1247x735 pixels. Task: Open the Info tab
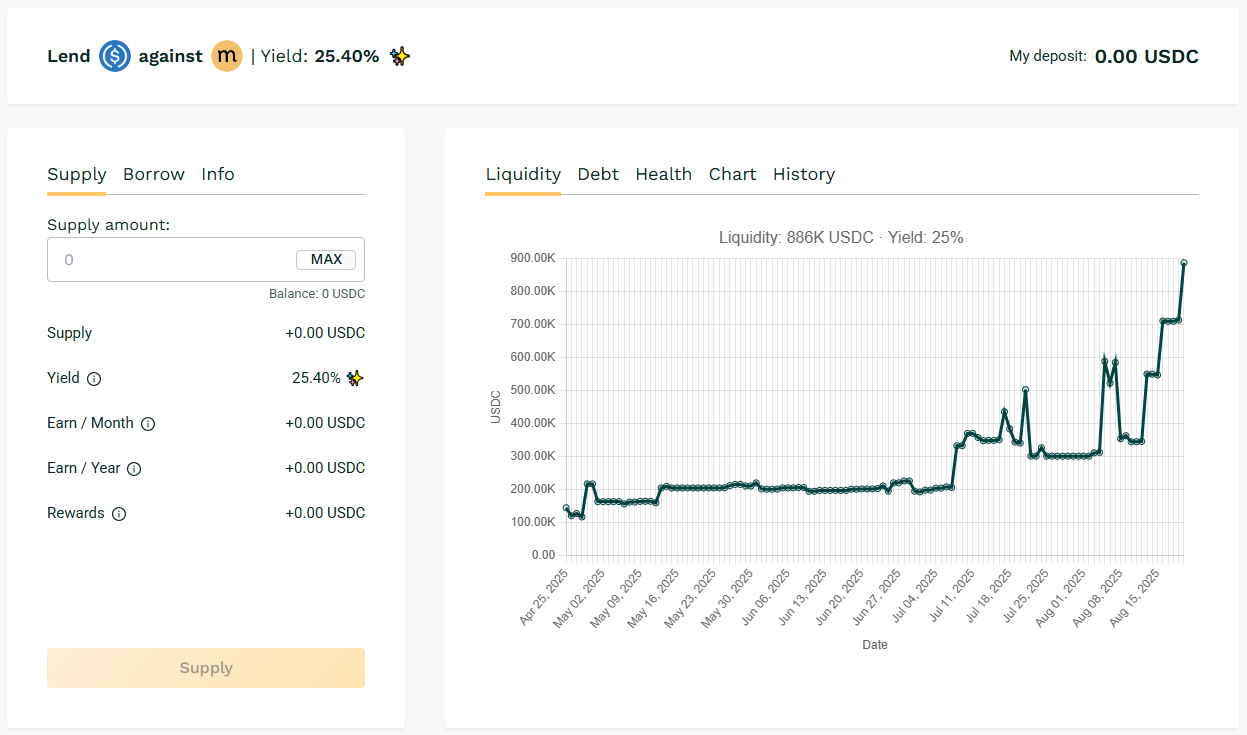click(x=218, y=174)
